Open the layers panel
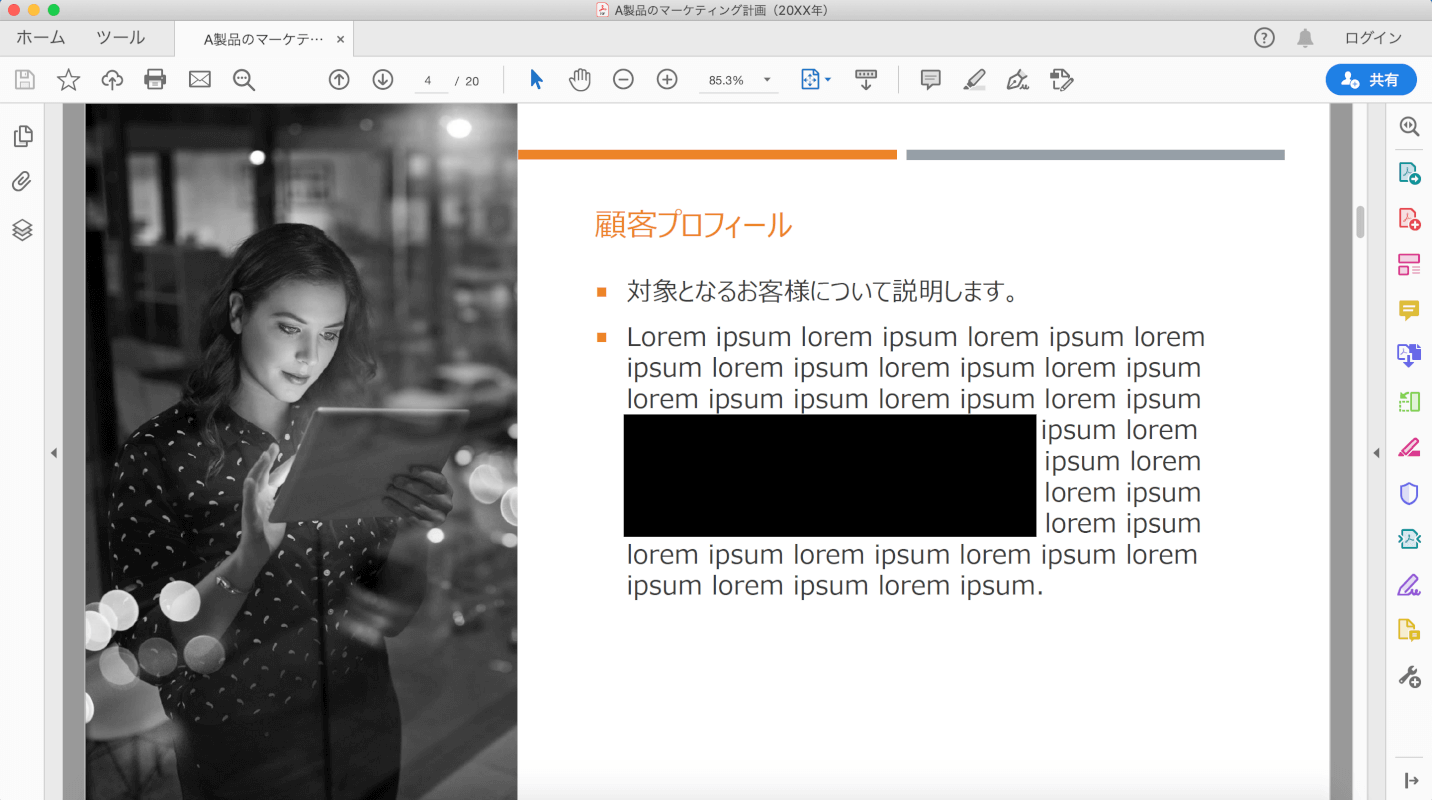Screen dimensions: 1432x800 point(22,229)
